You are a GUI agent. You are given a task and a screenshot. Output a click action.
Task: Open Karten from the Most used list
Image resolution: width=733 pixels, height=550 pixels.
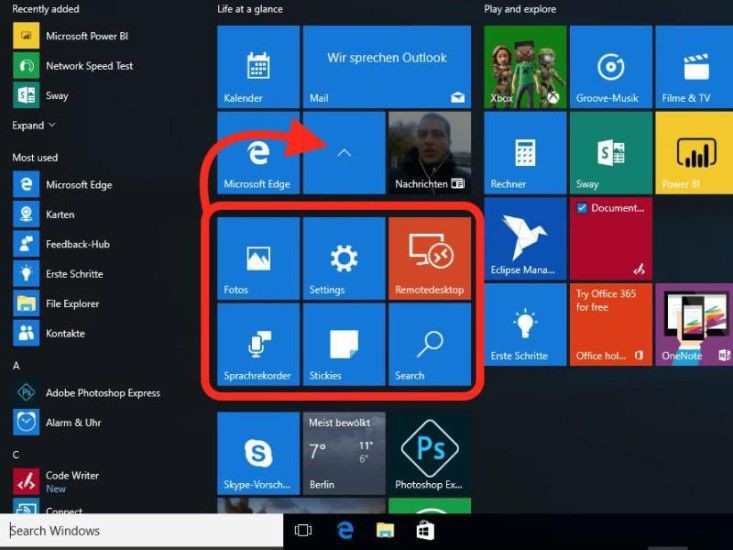44,214
